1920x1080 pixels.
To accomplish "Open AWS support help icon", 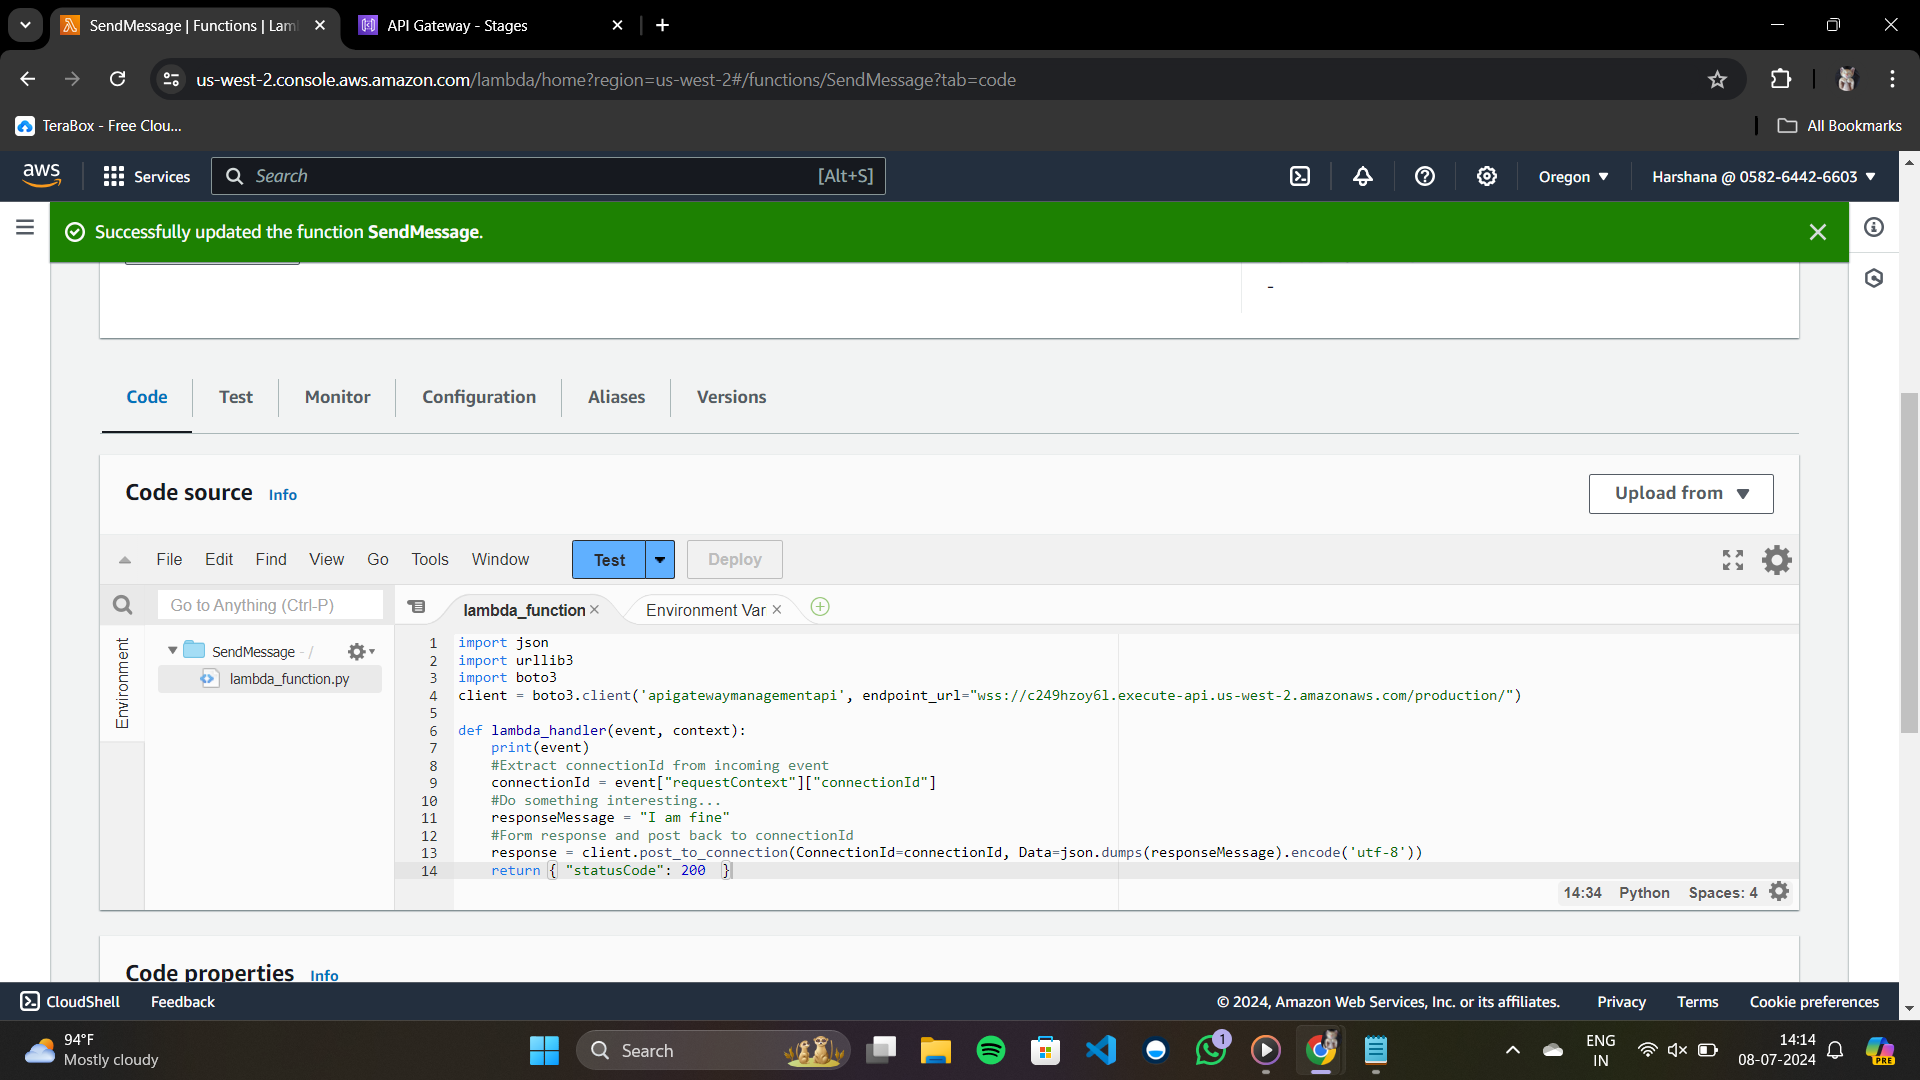I will tap(1424, 176).
